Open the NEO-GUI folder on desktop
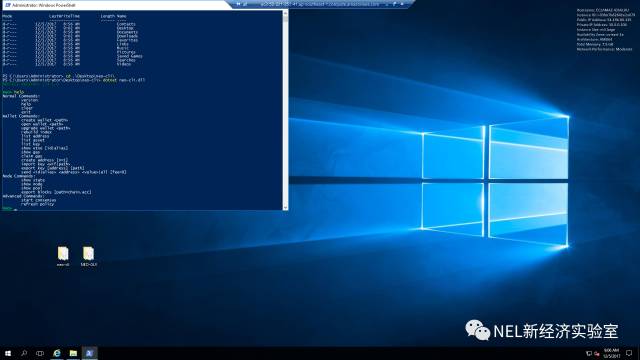The image size is (640, 360). pos(89,257)
